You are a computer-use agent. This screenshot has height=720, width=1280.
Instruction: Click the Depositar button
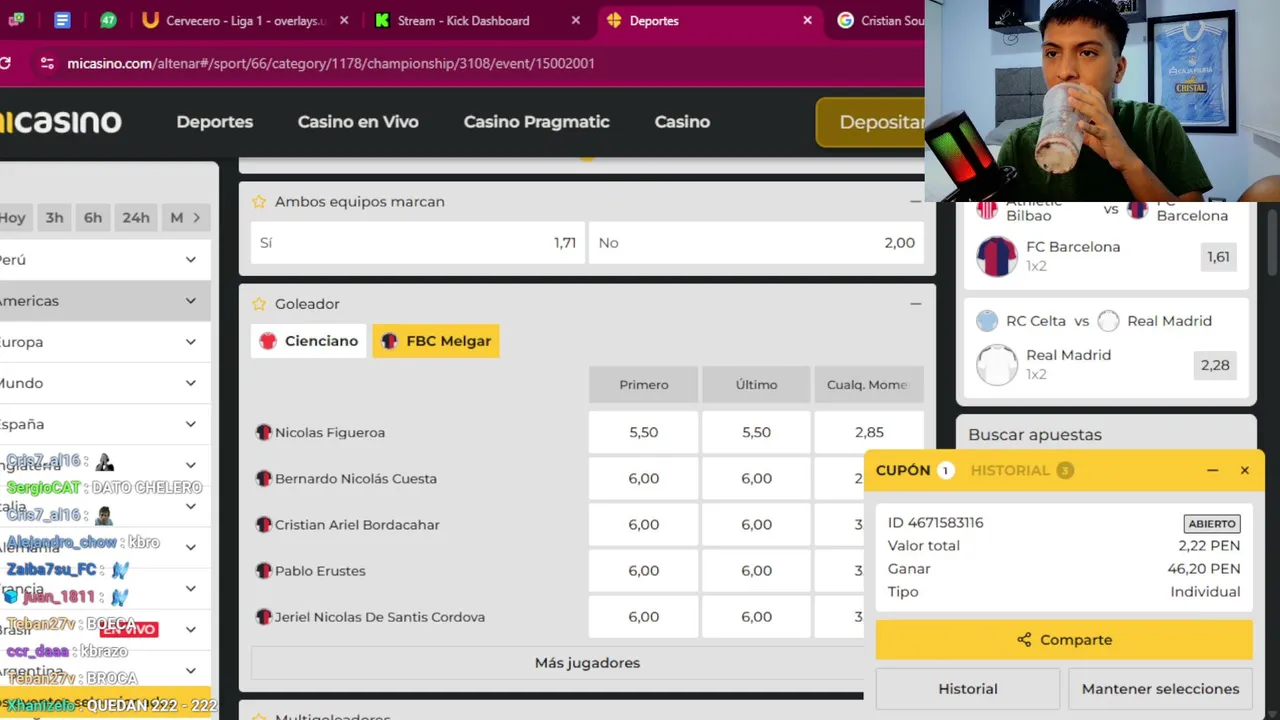[871, 122]
